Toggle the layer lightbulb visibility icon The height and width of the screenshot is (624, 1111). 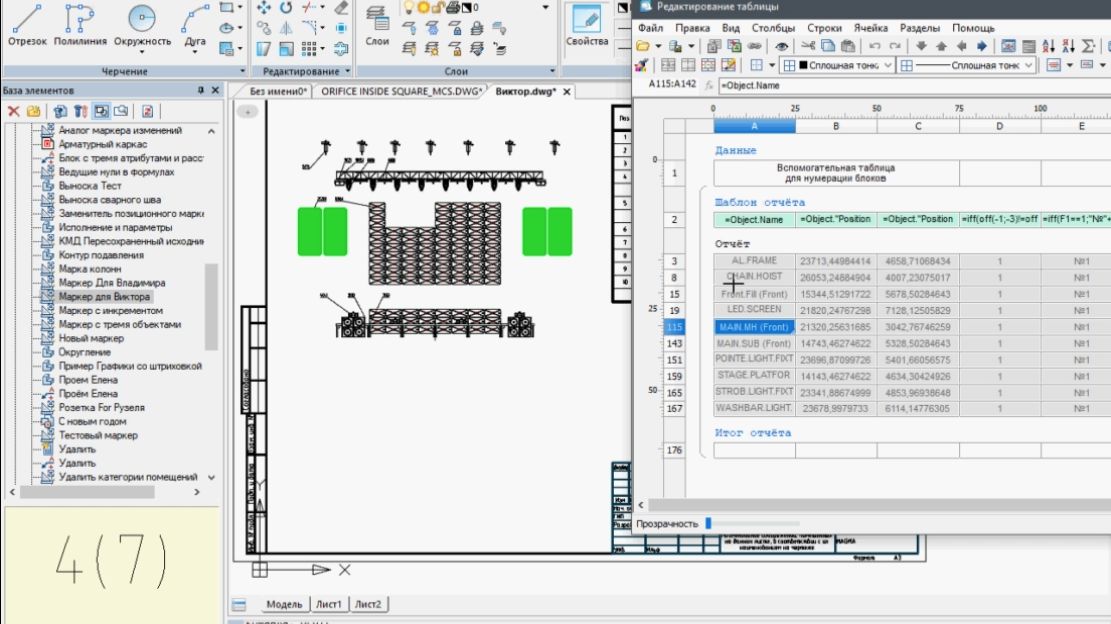(409, 7)
